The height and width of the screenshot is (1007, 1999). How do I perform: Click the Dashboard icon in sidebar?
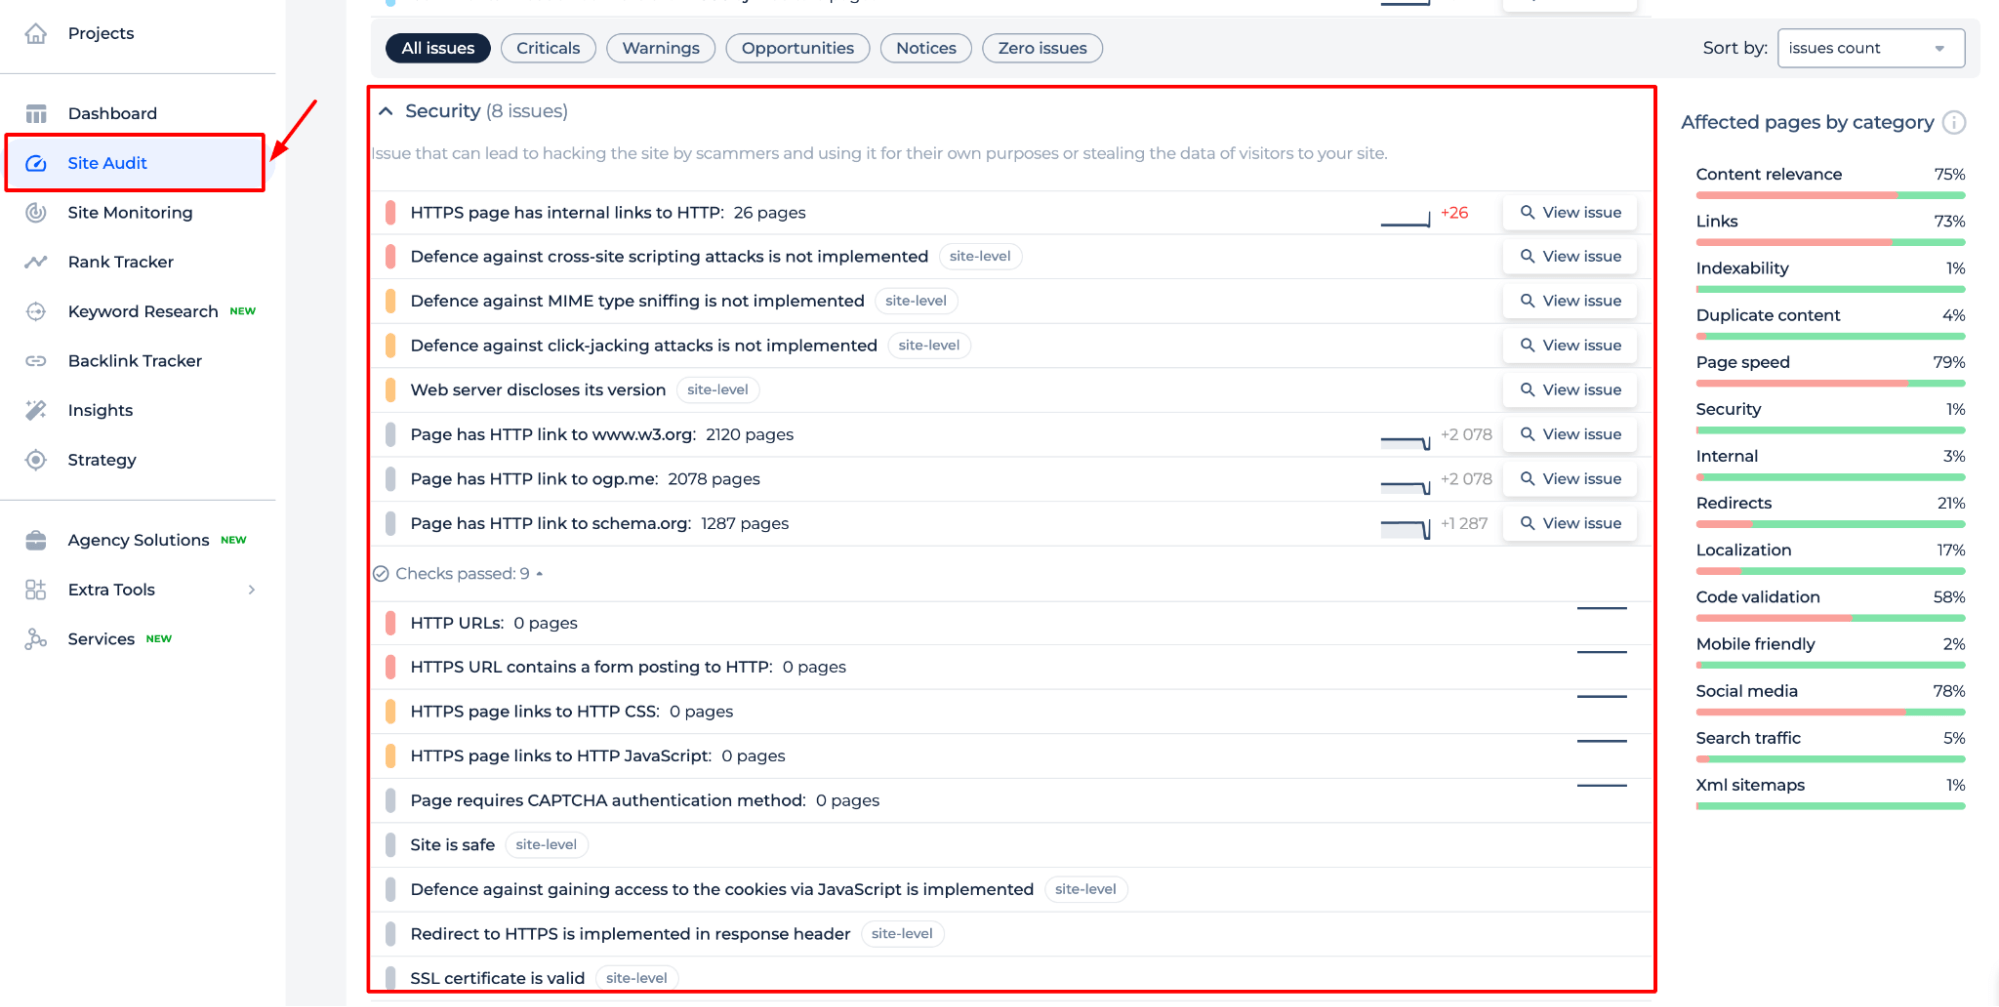(x=36, y=113)
